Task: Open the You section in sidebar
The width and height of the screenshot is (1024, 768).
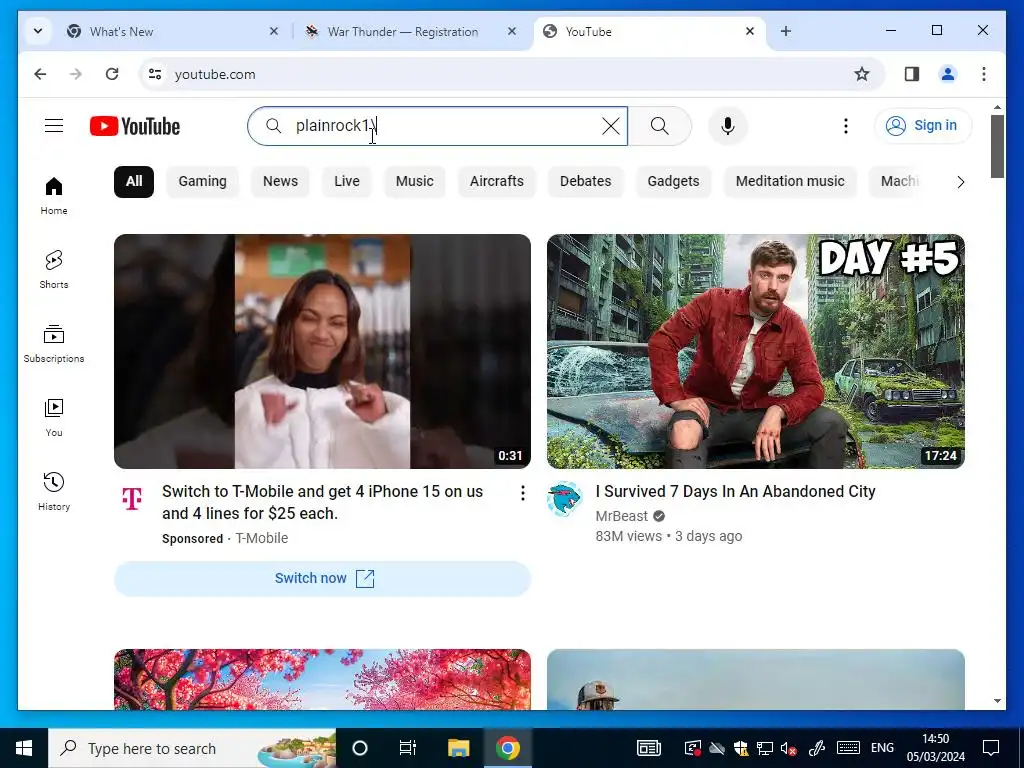Action: point(54,417)
